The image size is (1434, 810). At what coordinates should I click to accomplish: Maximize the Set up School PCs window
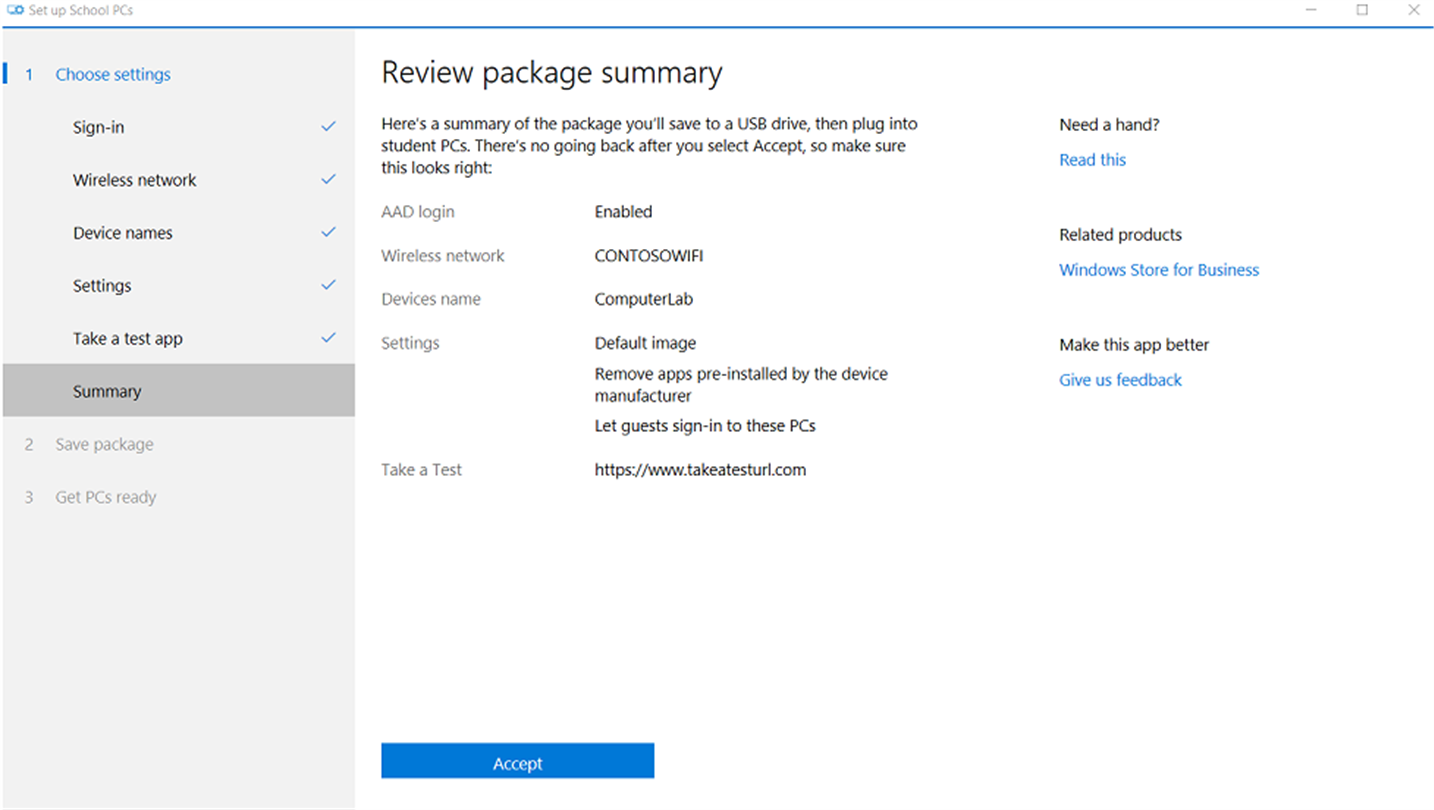click(1362, 10)
